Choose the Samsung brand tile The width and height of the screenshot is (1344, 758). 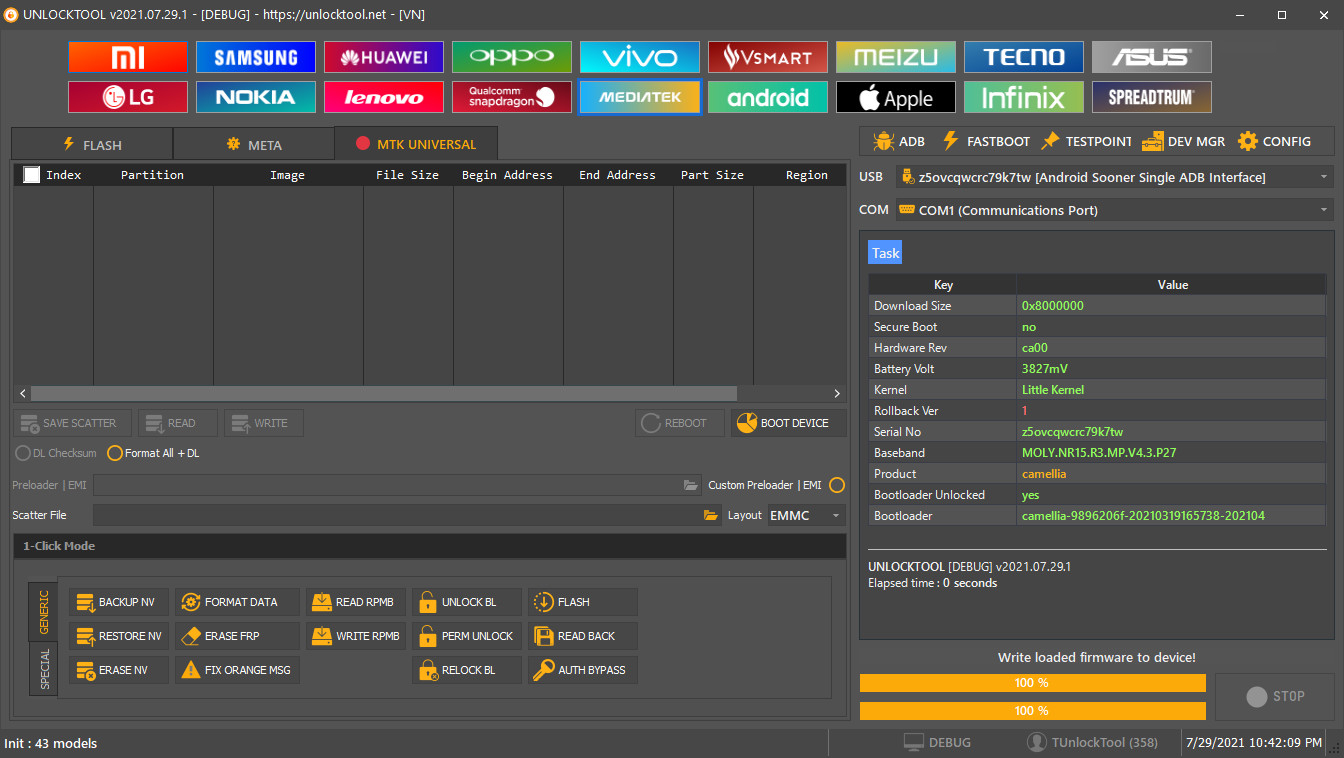tap(256, 57)
